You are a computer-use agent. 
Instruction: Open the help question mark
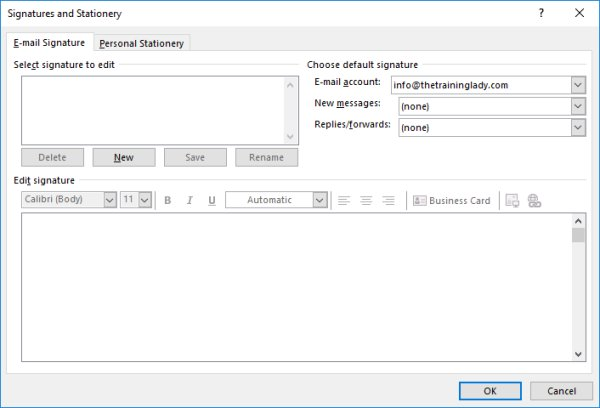[541, 13]
